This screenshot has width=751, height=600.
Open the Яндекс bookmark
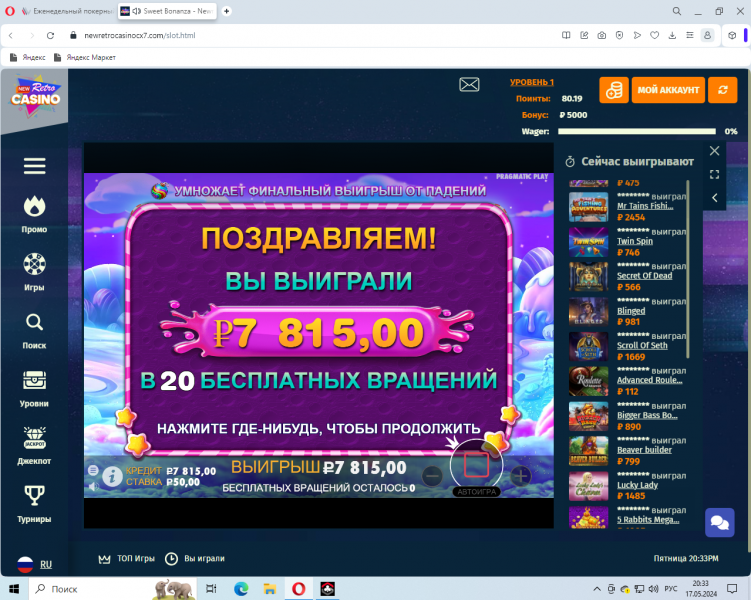click(28, 57)
